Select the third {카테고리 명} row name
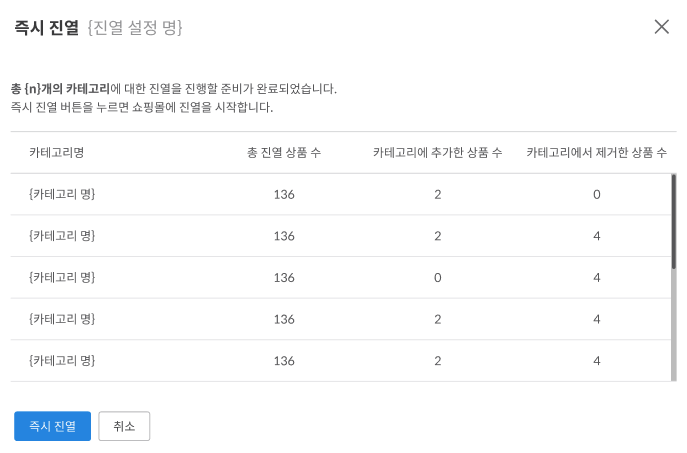The height and width of the screenshot is (453, 687). tap(62, 277)
